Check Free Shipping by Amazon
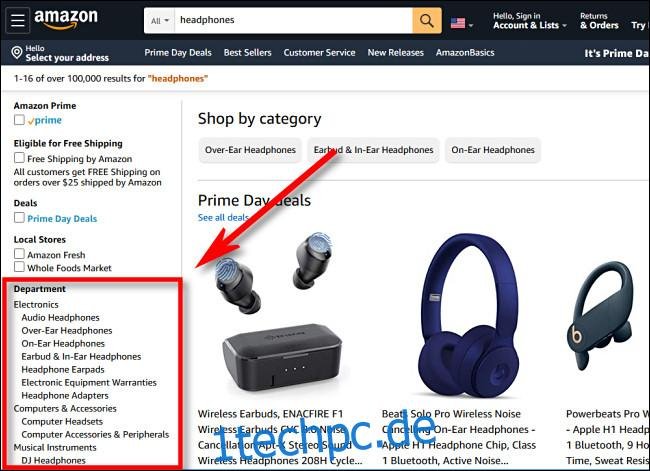Image resolution: width=650 pixels, height=471 pixels. pos(19,158)
